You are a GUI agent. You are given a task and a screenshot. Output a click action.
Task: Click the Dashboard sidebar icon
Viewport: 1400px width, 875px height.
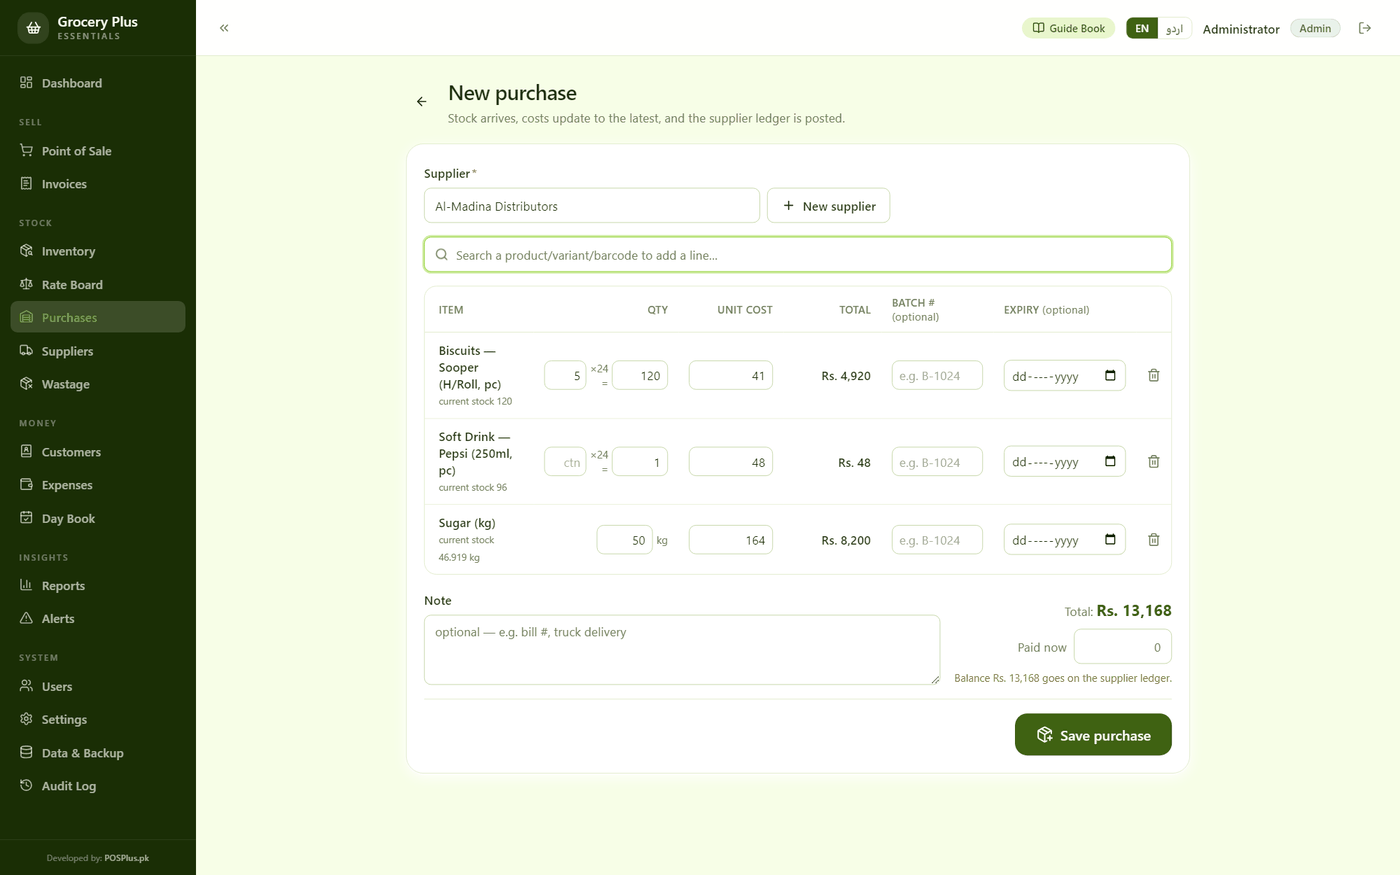tap(26, 82)
